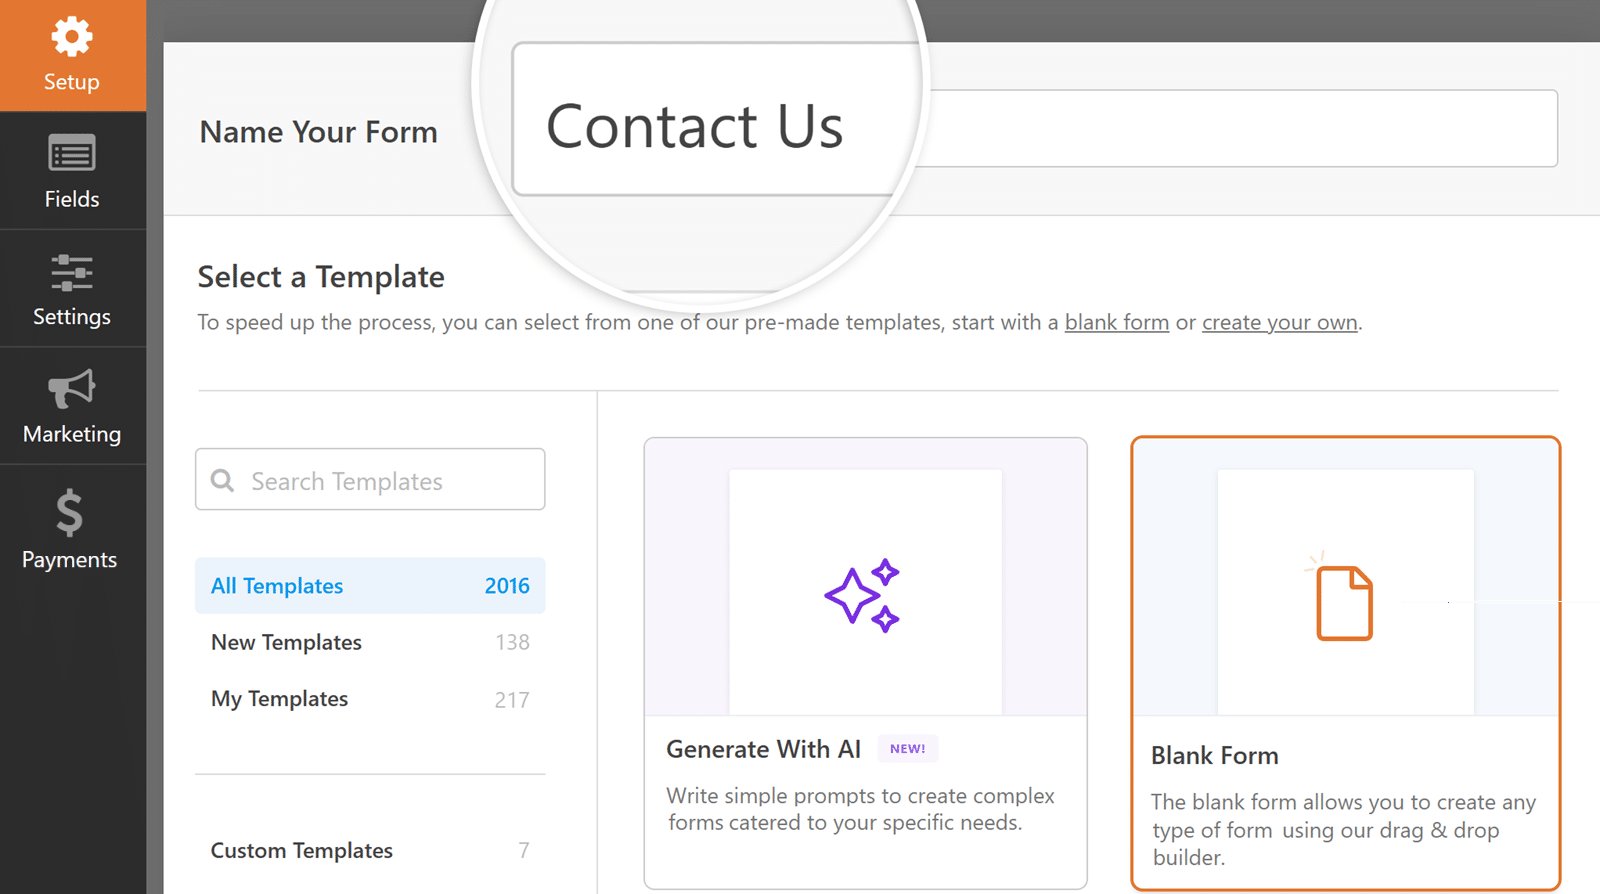Show the New Templates category
Viewport: 1600px width, 894px height.
(287, 642)
